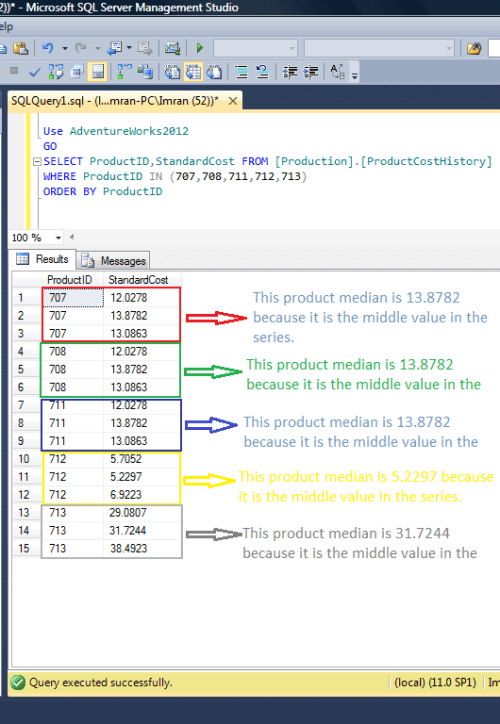500x724 pixels.
Task: Click the Navigate Forward icon
Action: point(145,48)
